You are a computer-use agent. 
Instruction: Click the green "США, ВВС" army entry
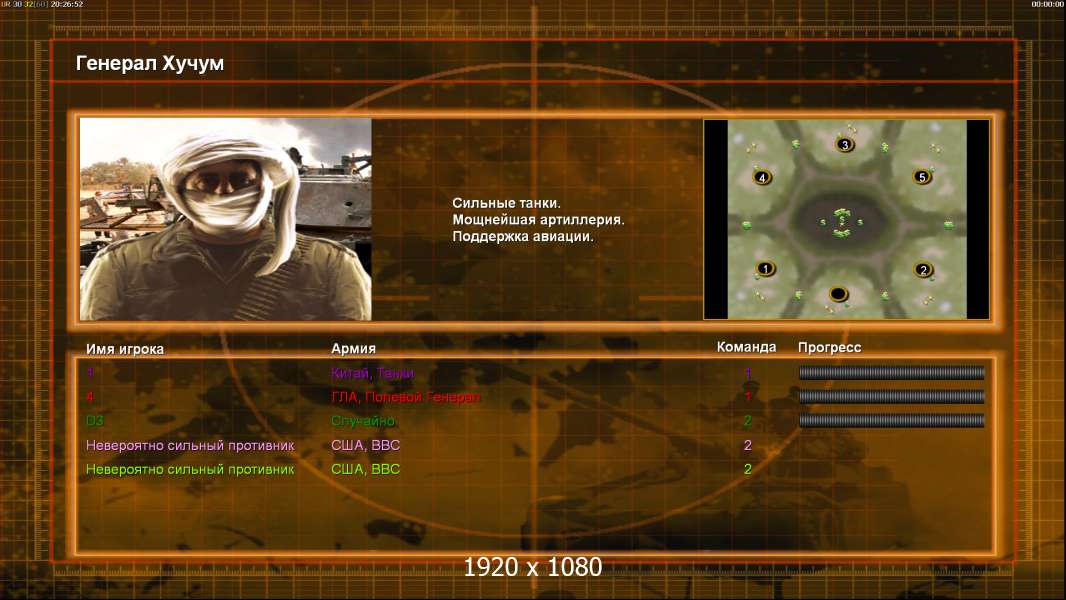366,469
